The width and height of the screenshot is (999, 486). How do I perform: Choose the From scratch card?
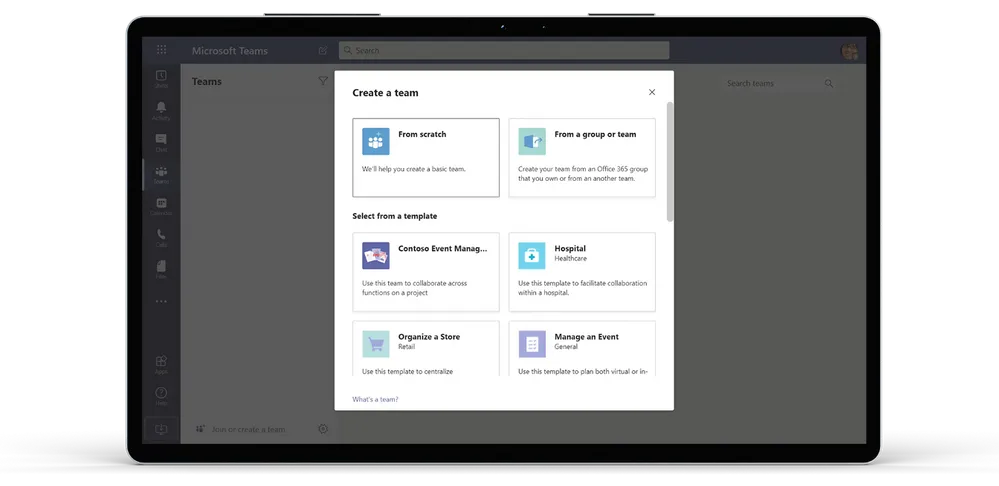(426, 157)
